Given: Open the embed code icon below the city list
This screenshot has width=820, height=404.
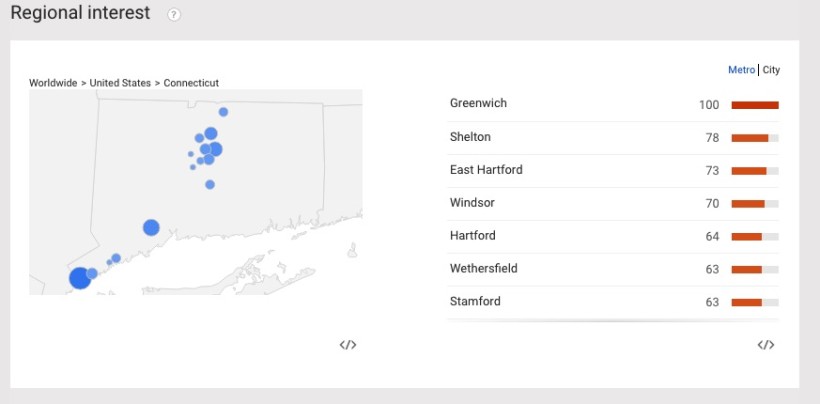Looking at the screenshot, I should tap(766, 344).
